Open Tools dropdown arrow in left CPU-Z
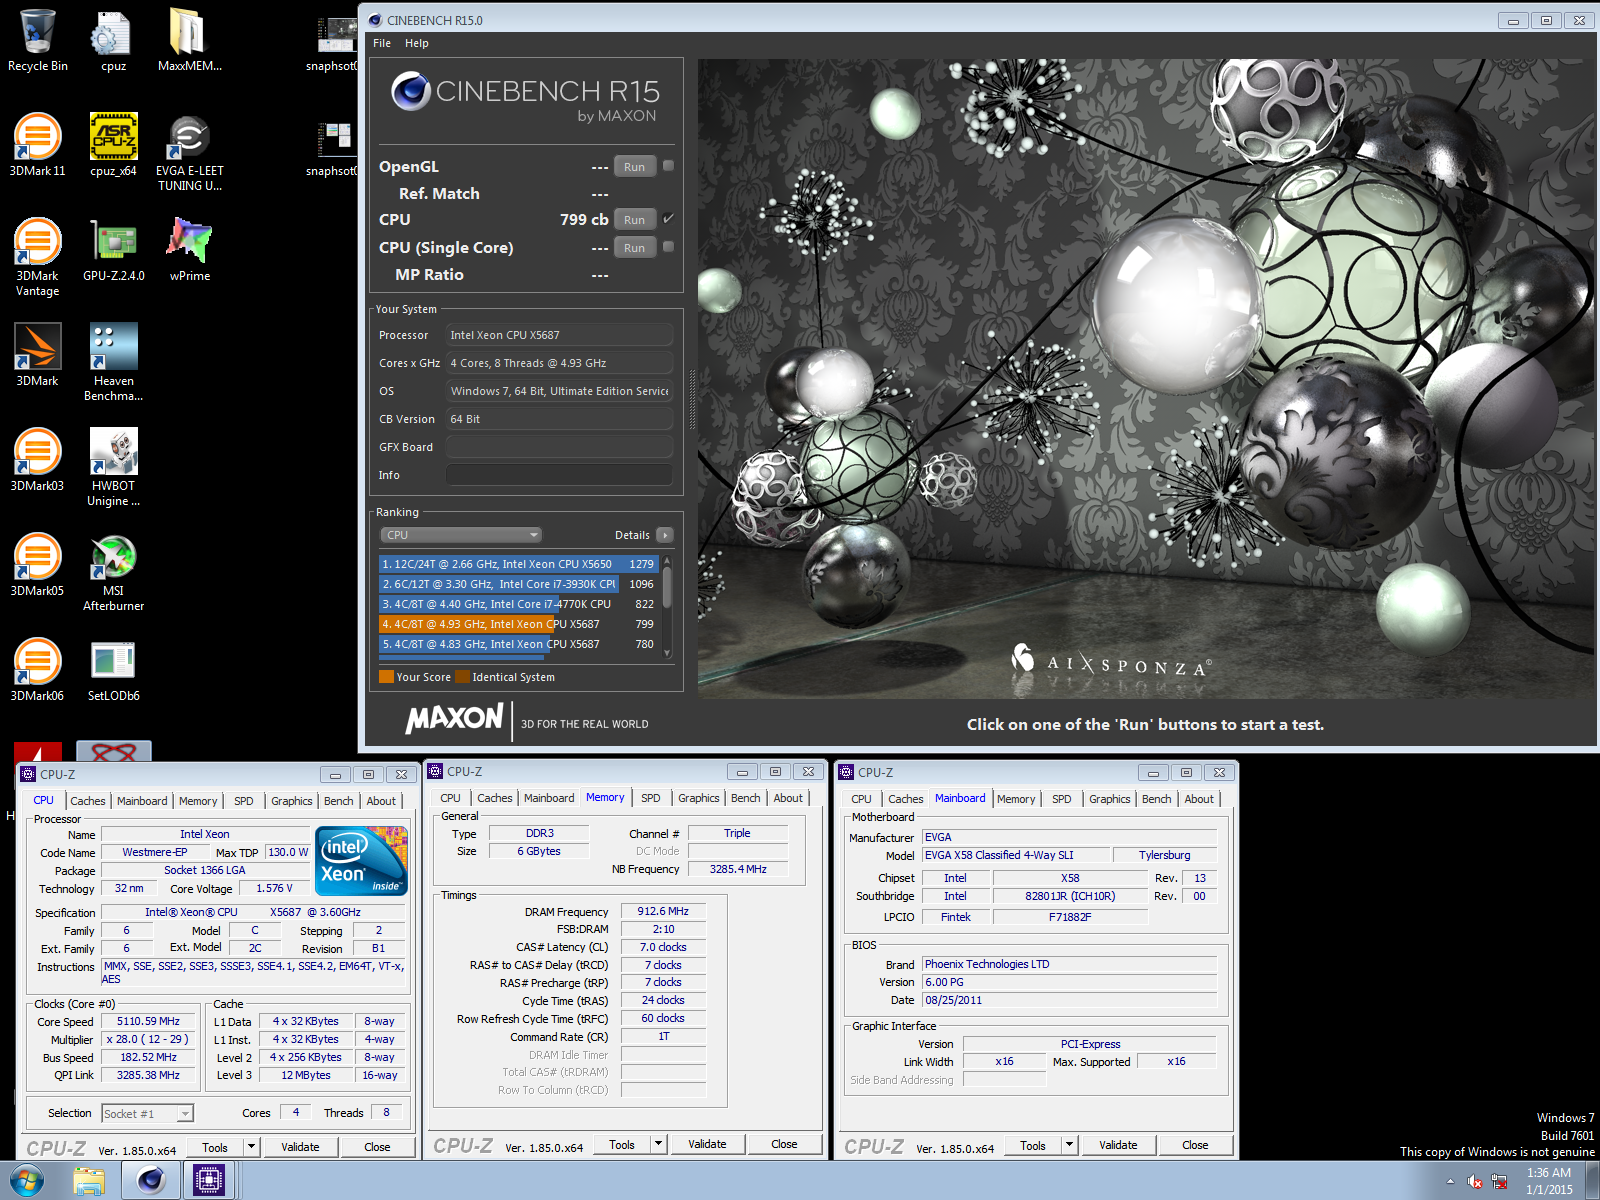 [x=252, y=1147]
